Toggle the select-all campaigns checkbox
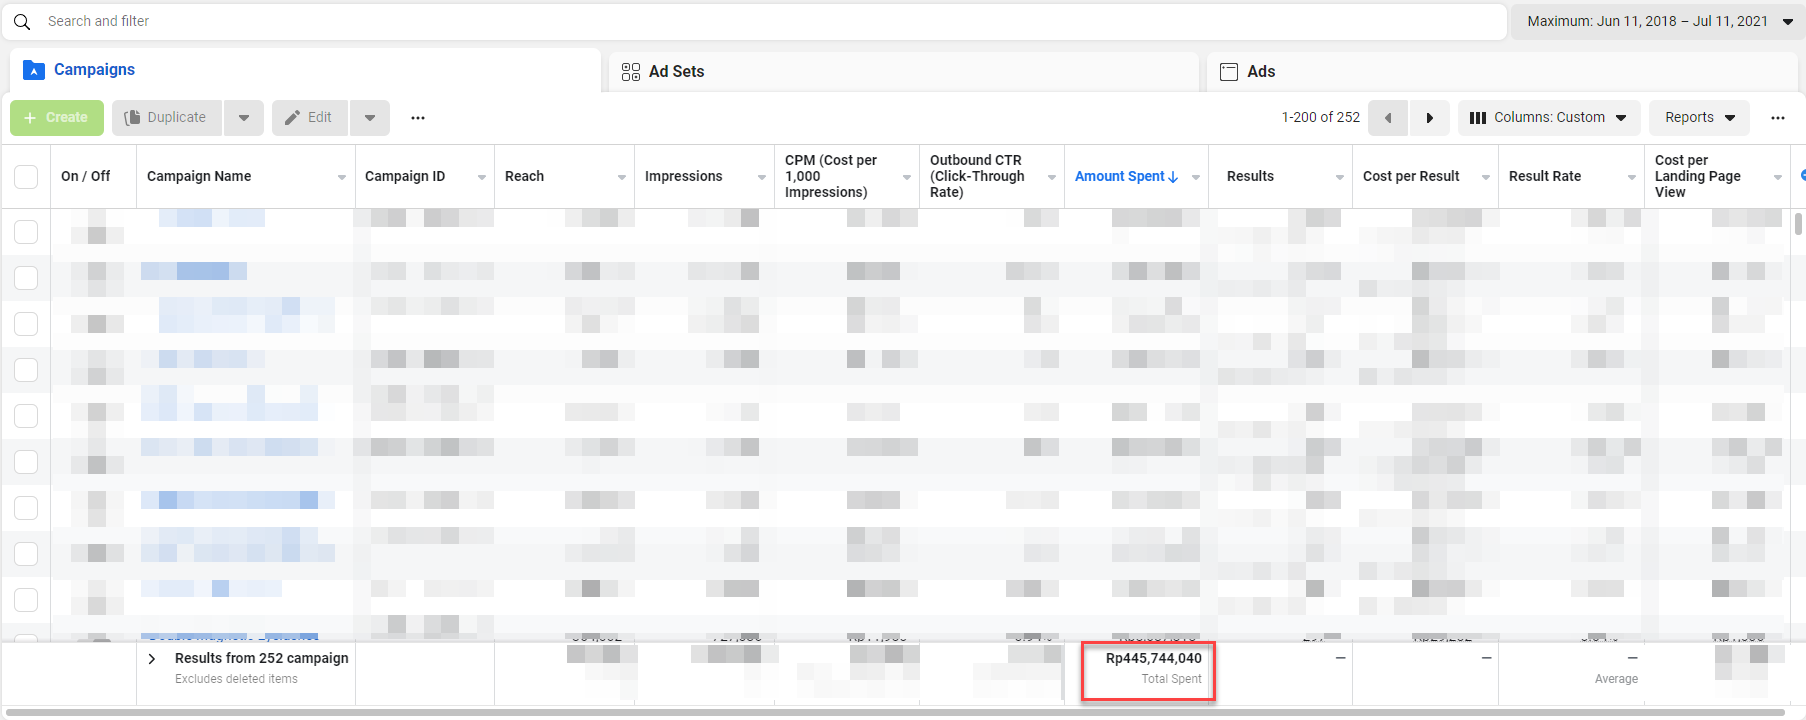1806x720 pixels. tap(26, 177)
